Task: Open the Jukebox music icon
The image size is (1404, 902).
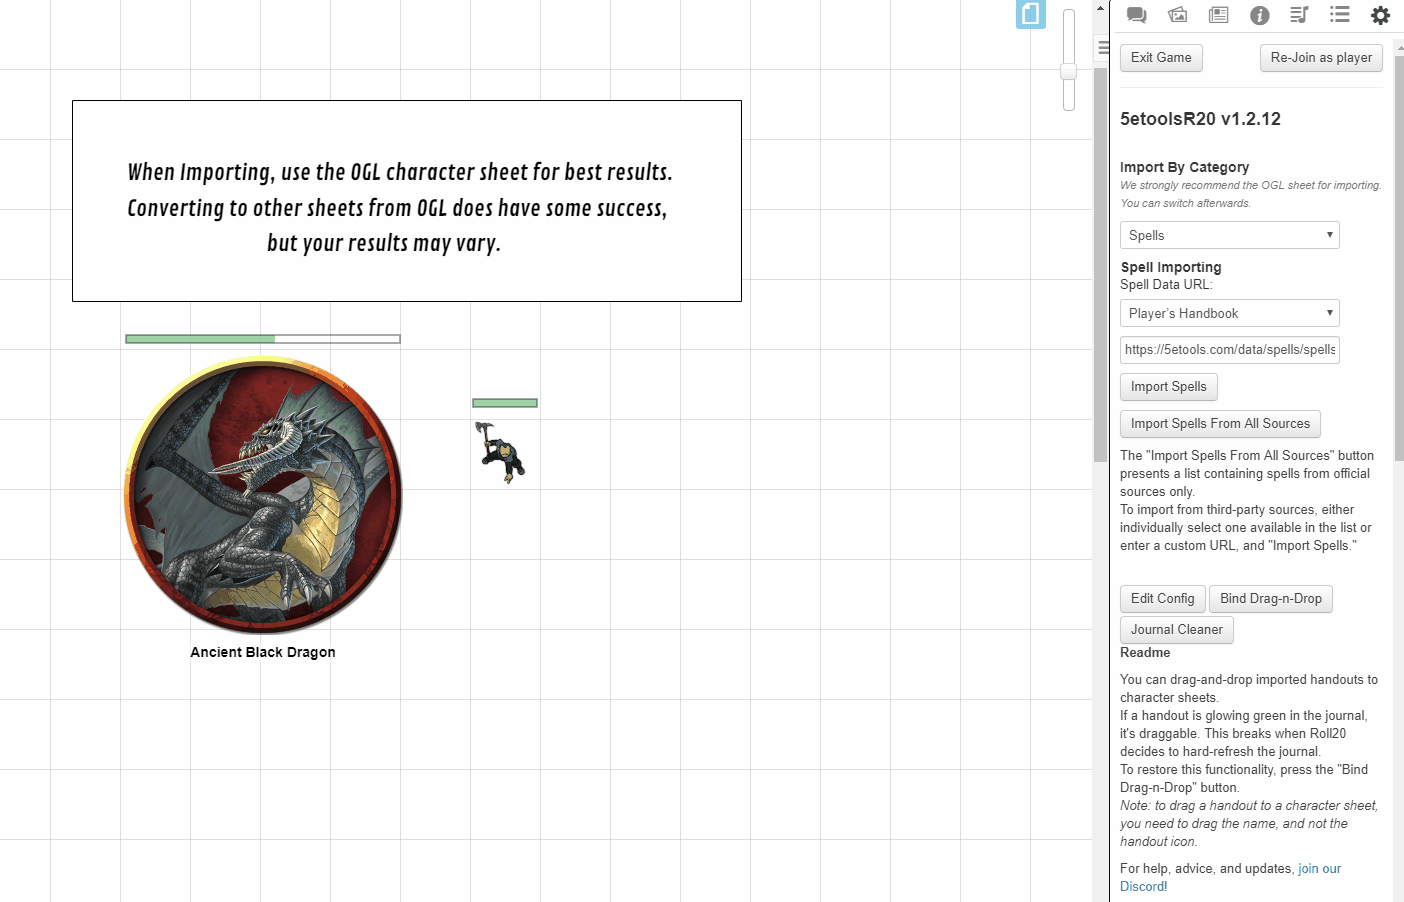Action: 1299,15
